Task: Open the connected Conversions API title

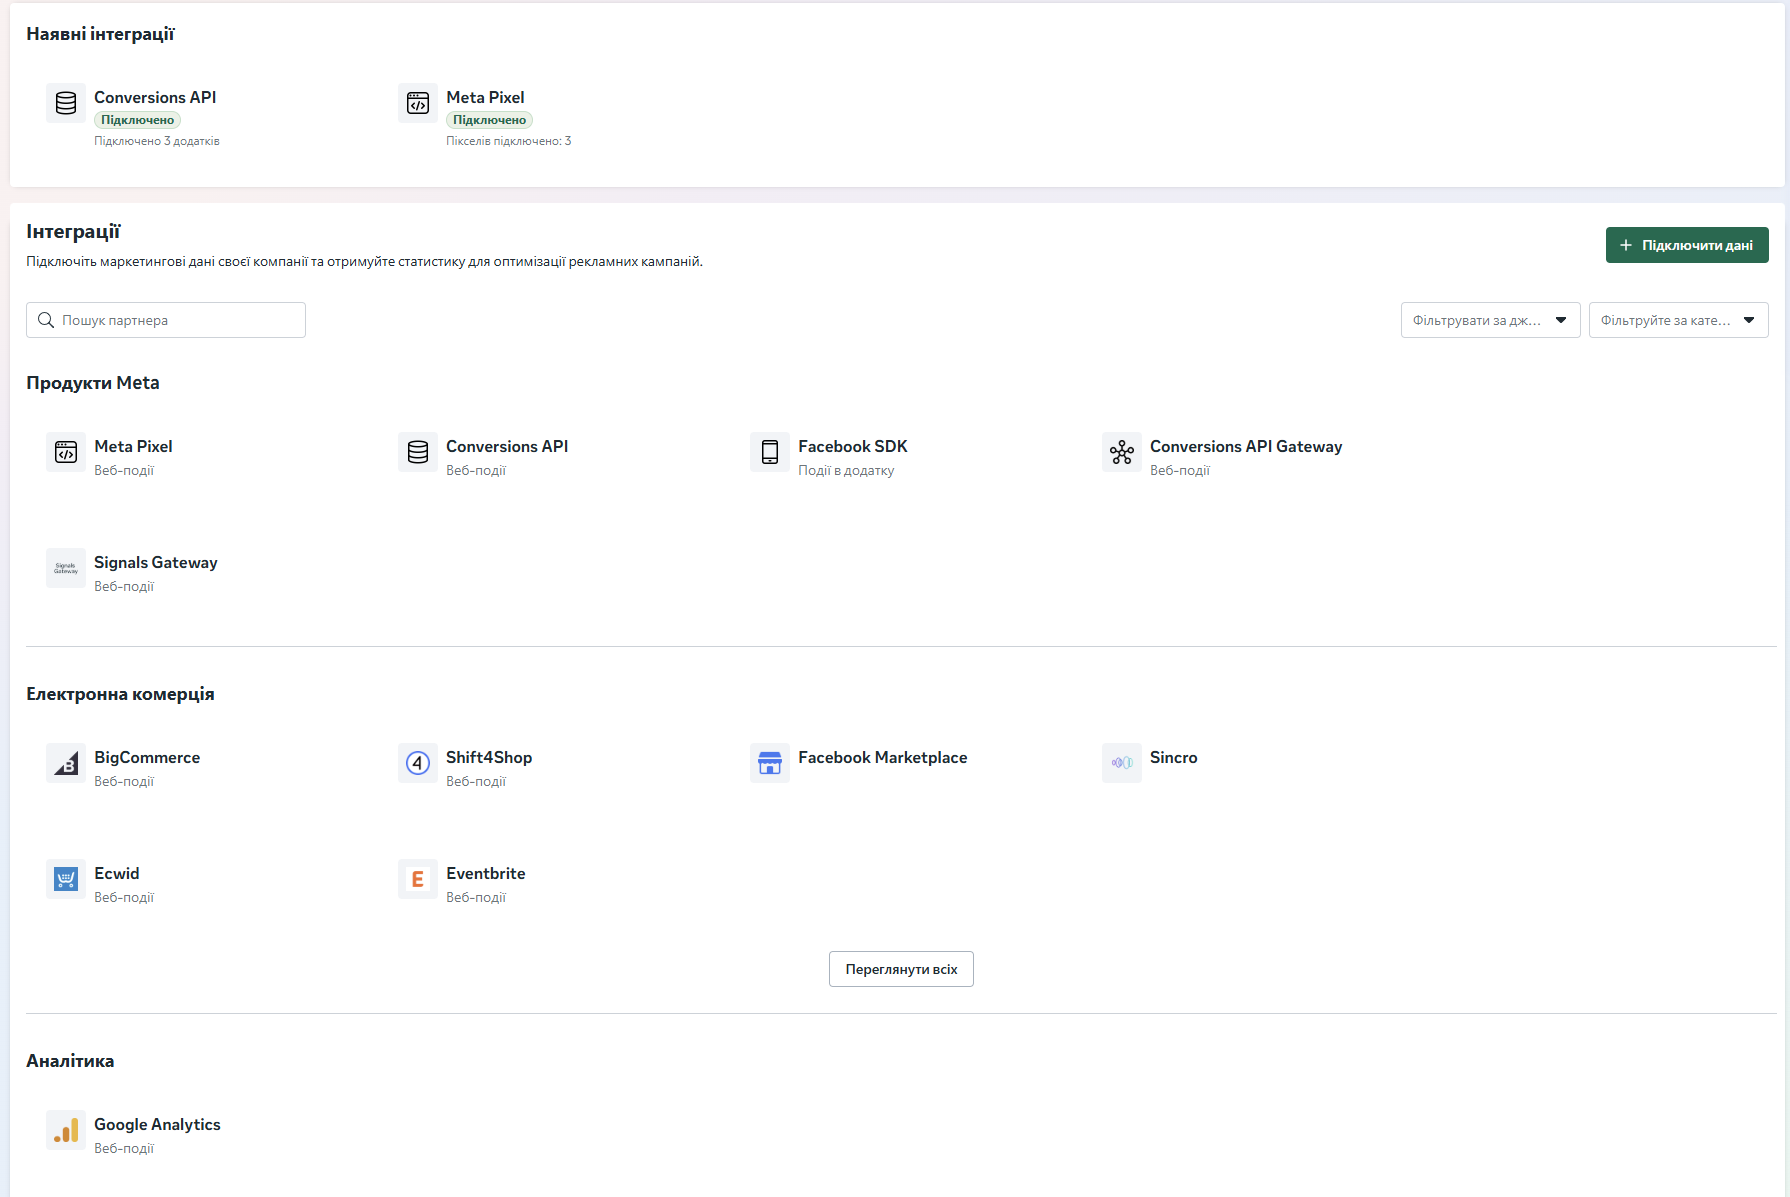Action: click(155, 97)
